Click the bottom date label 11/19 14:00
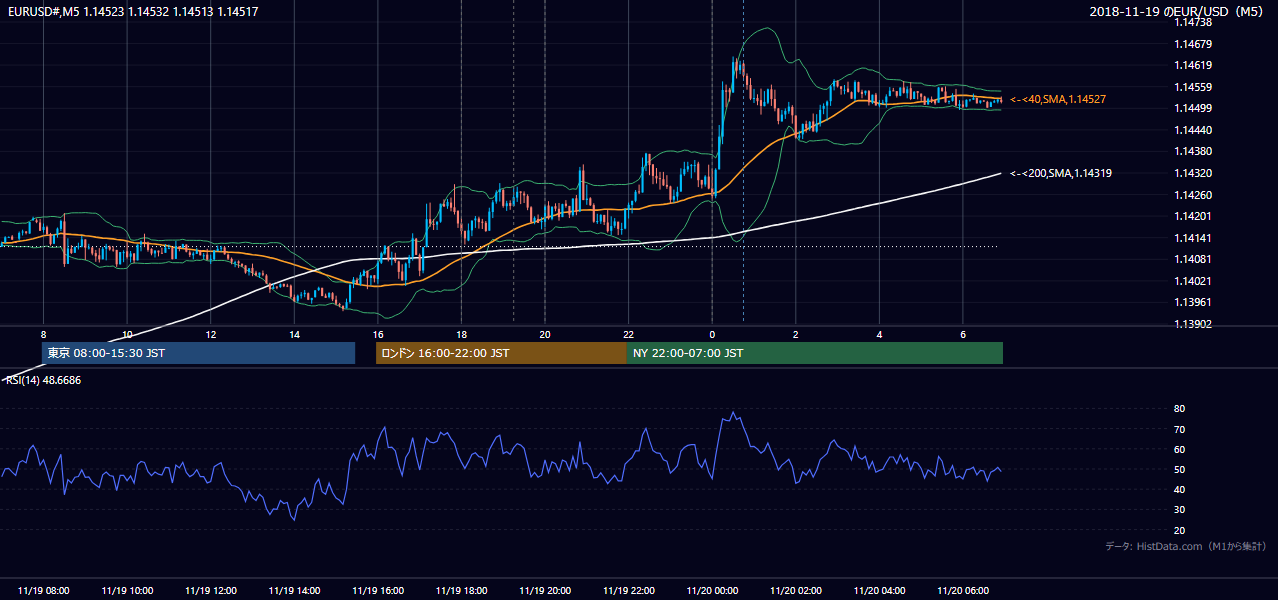 [x=294, y=591]
